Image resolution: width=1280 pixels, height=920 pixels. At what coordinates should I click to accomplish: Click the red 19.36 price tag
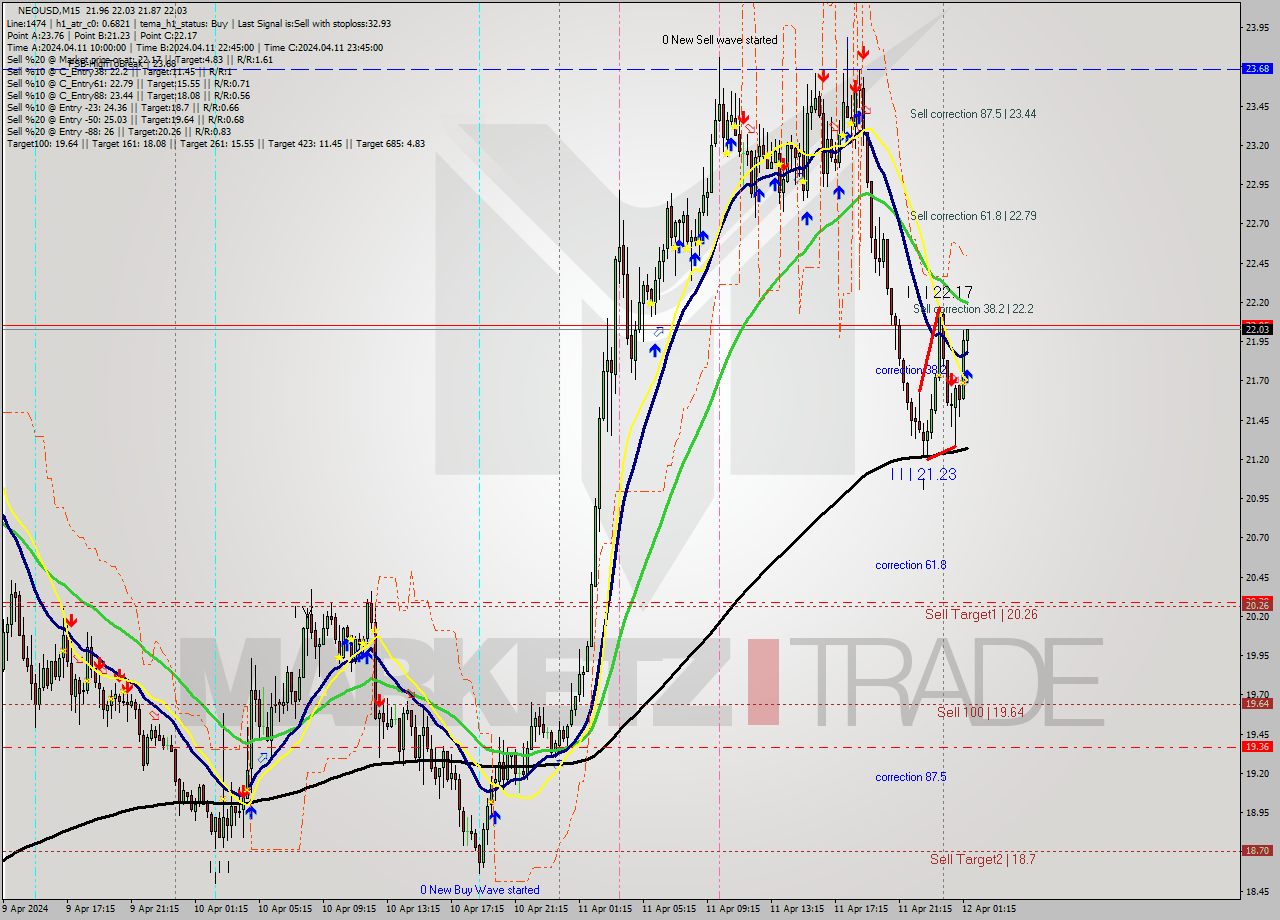coord(1257,746)
